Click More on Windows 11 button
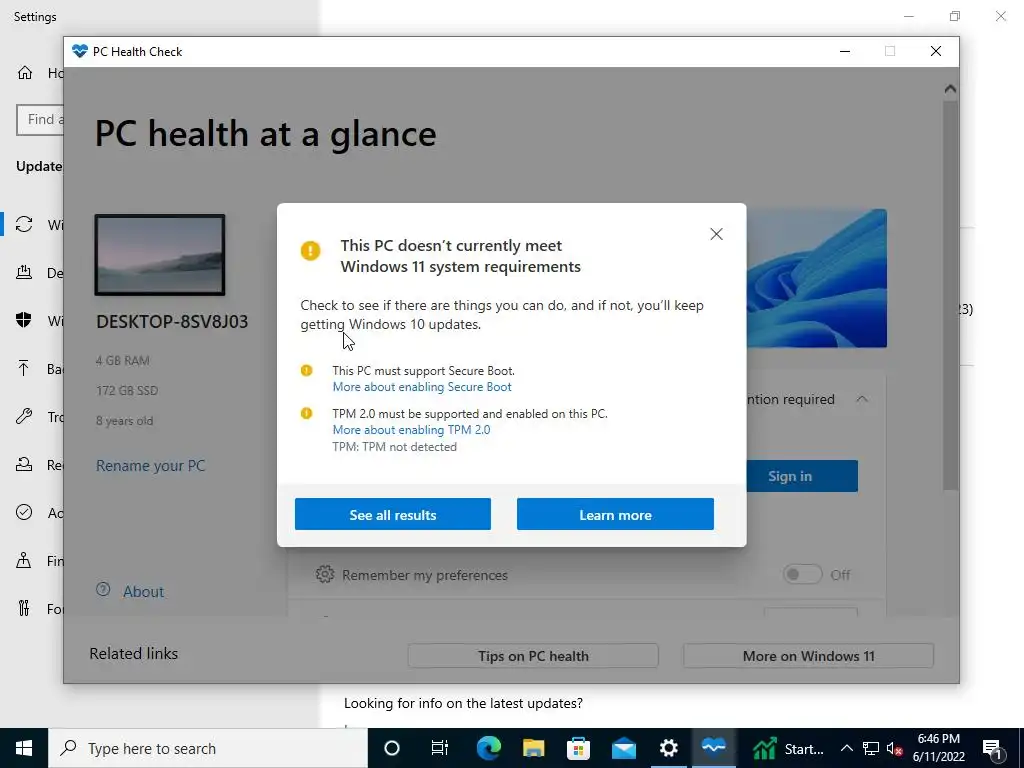 tap(808, 656)
